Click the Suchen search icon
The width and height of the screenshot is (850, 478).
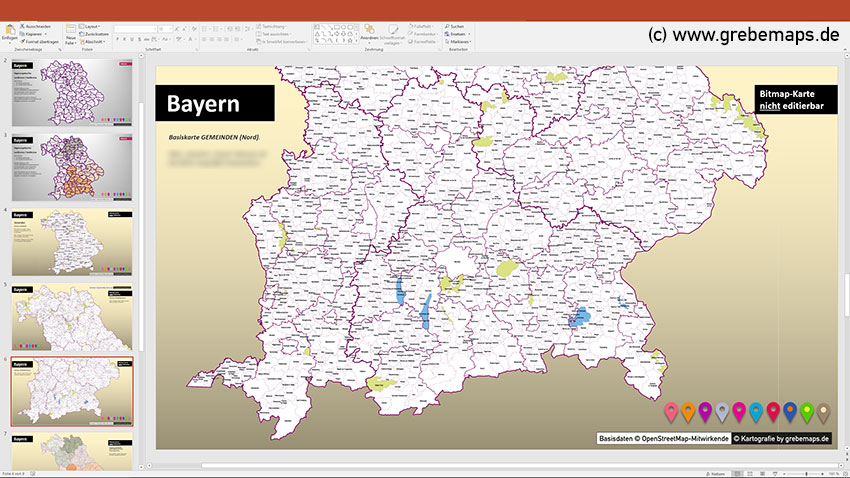(447, 25)
